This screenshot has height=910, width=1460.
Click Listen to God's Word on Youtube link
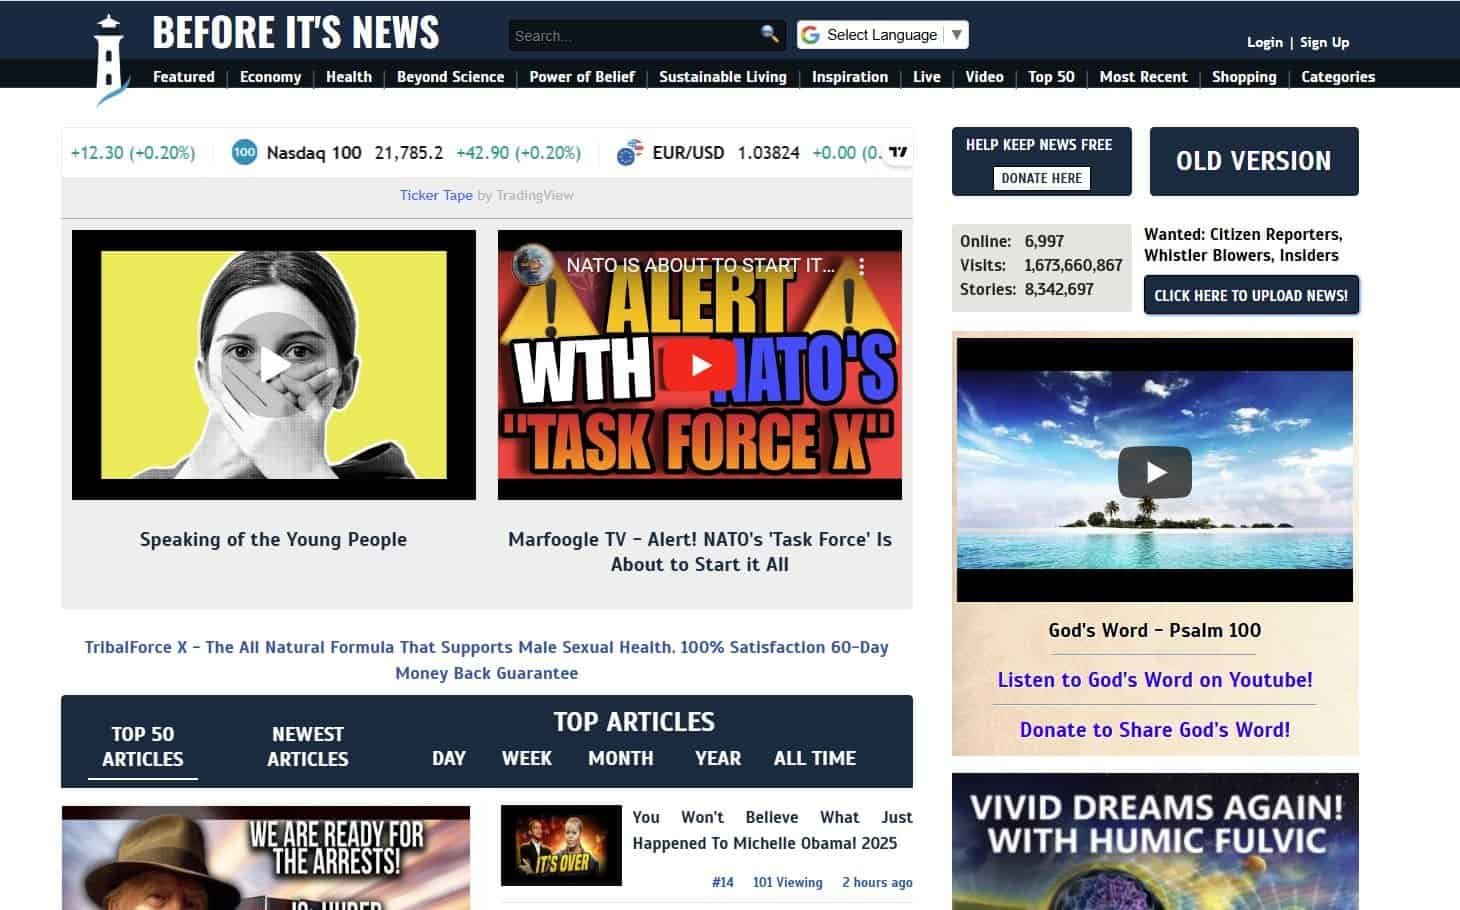[x=1155, y=680]
